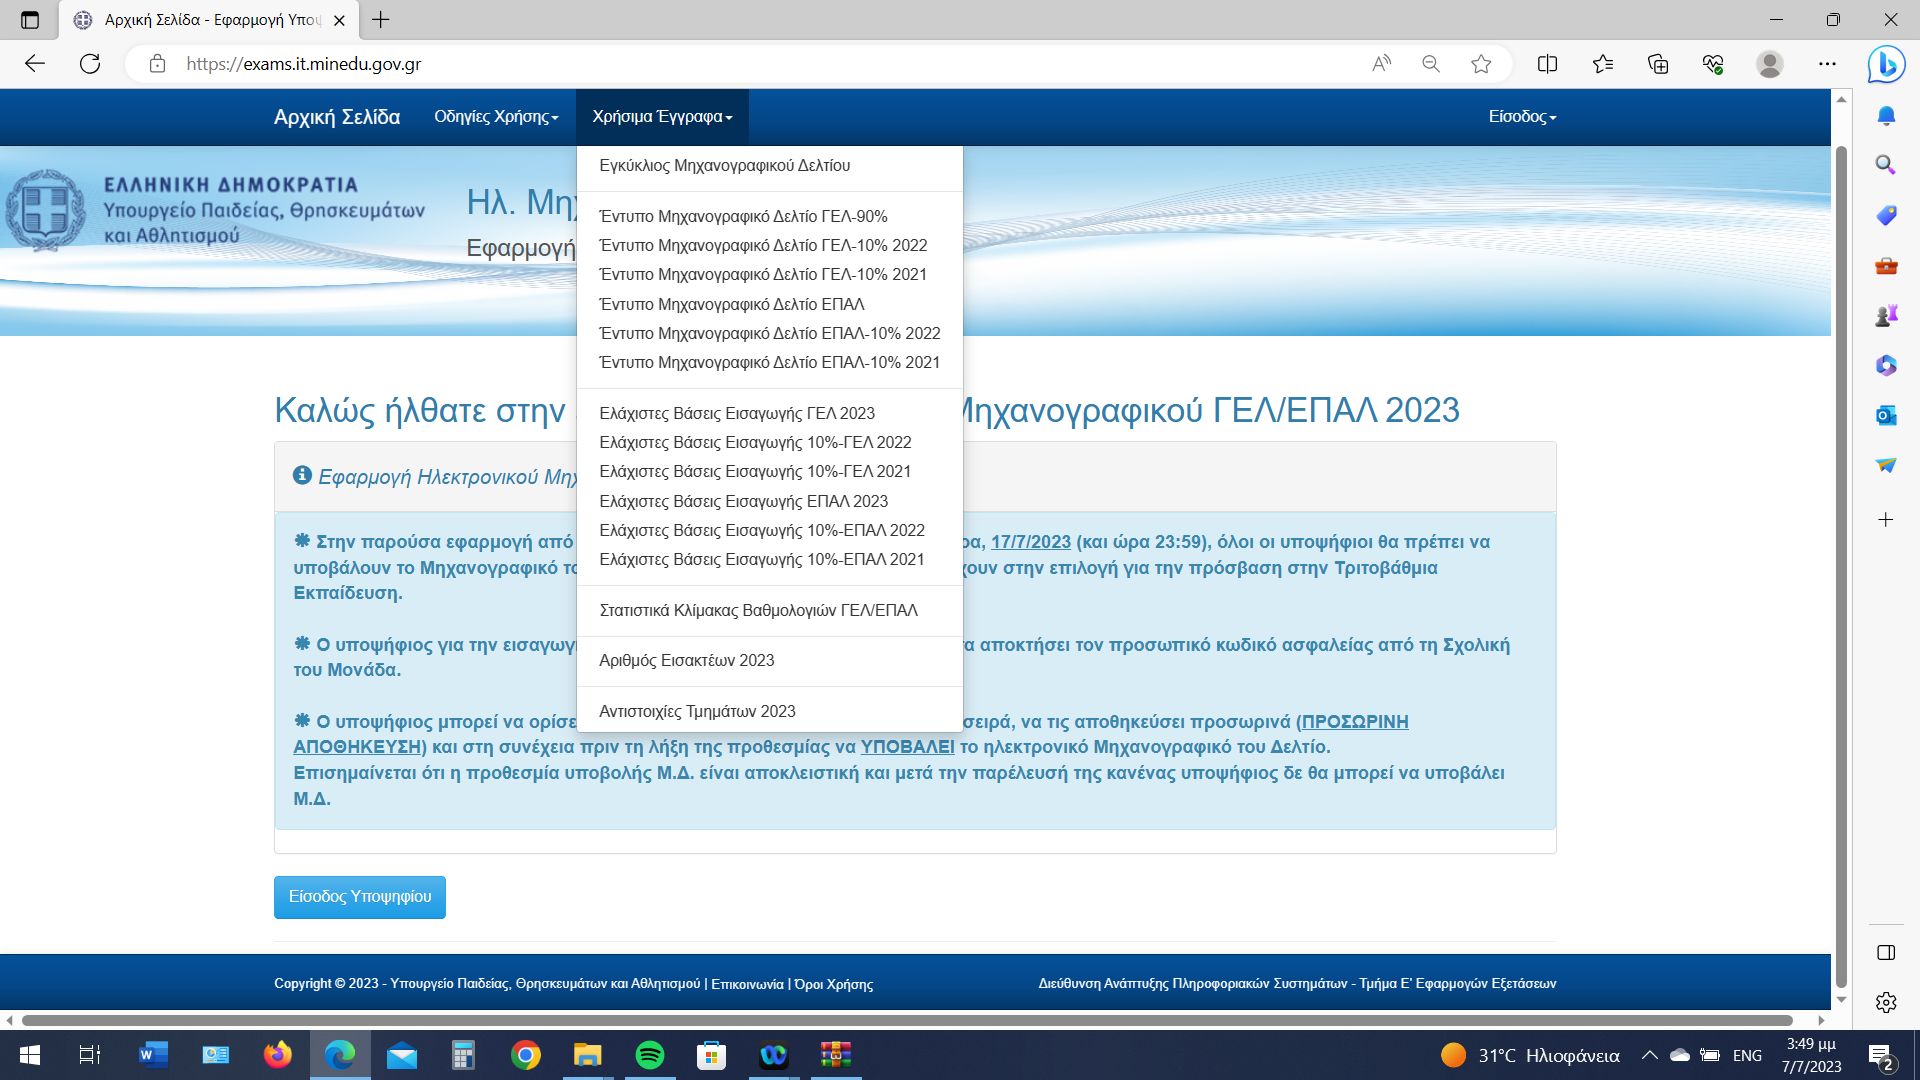Open Bing Chat sidebar icon

point(1886,64)
